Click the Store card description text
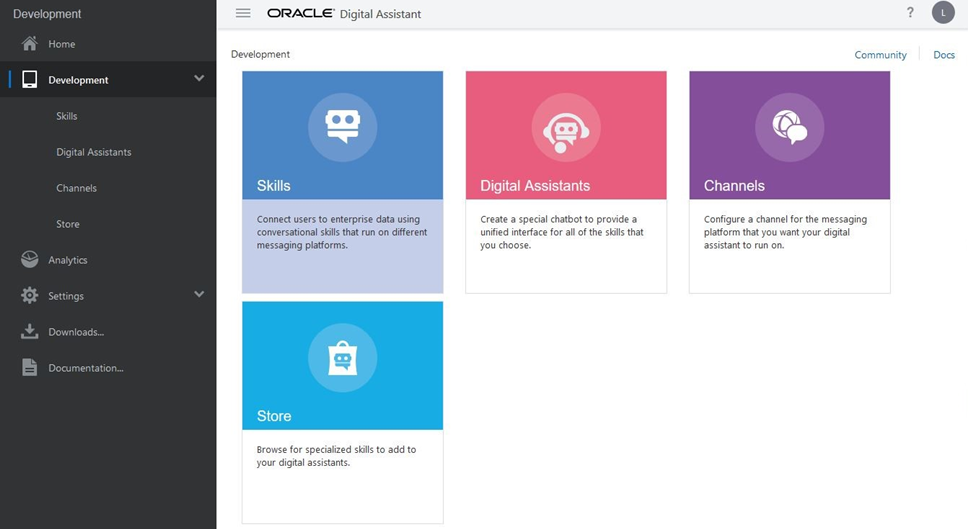 336,456
